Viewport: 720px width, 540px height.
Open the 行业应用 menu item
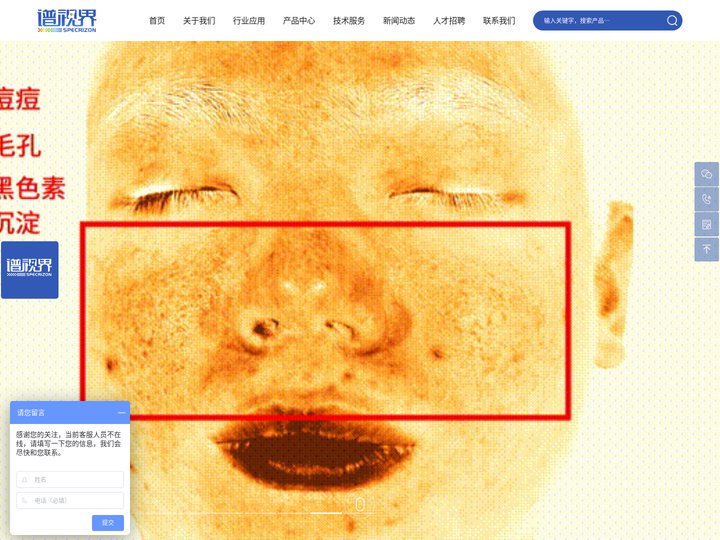point(249,21)
